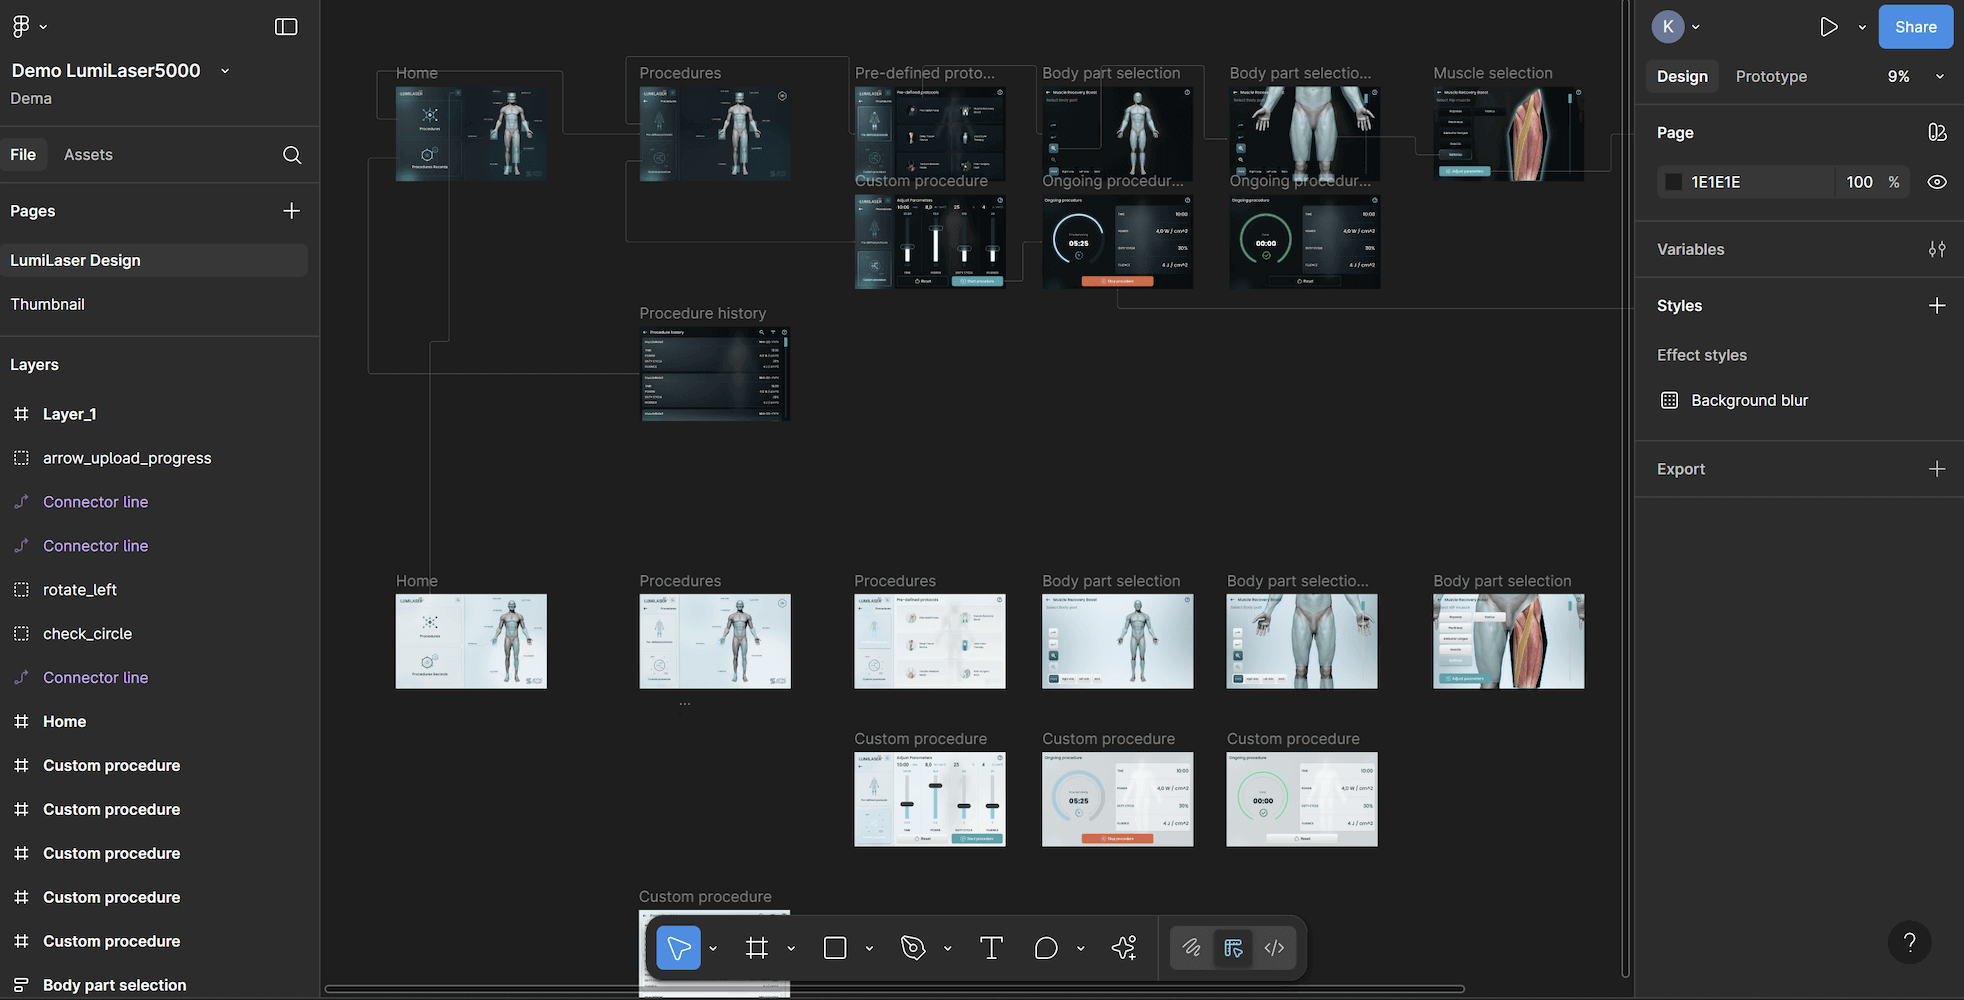
Task: Select the Comment tool
Action: point(1046,948)
